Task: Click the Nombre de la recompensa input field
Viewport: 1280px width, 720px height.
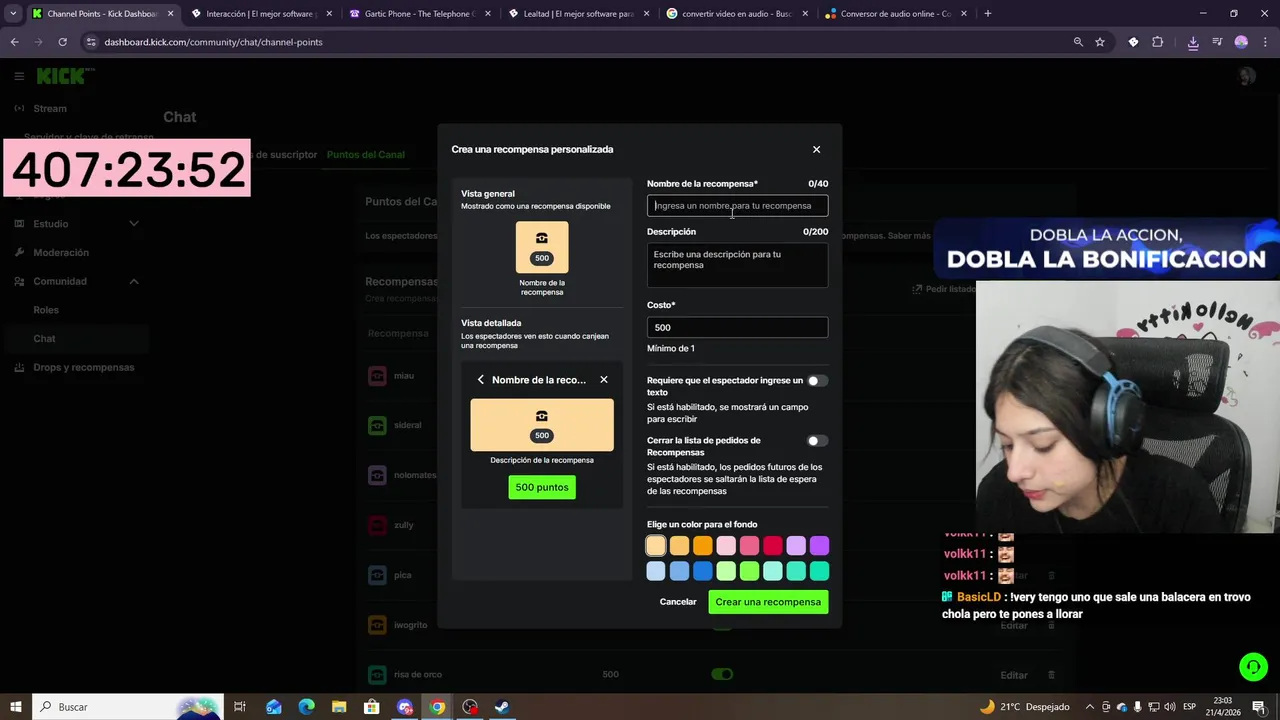Action: (737, 206)
